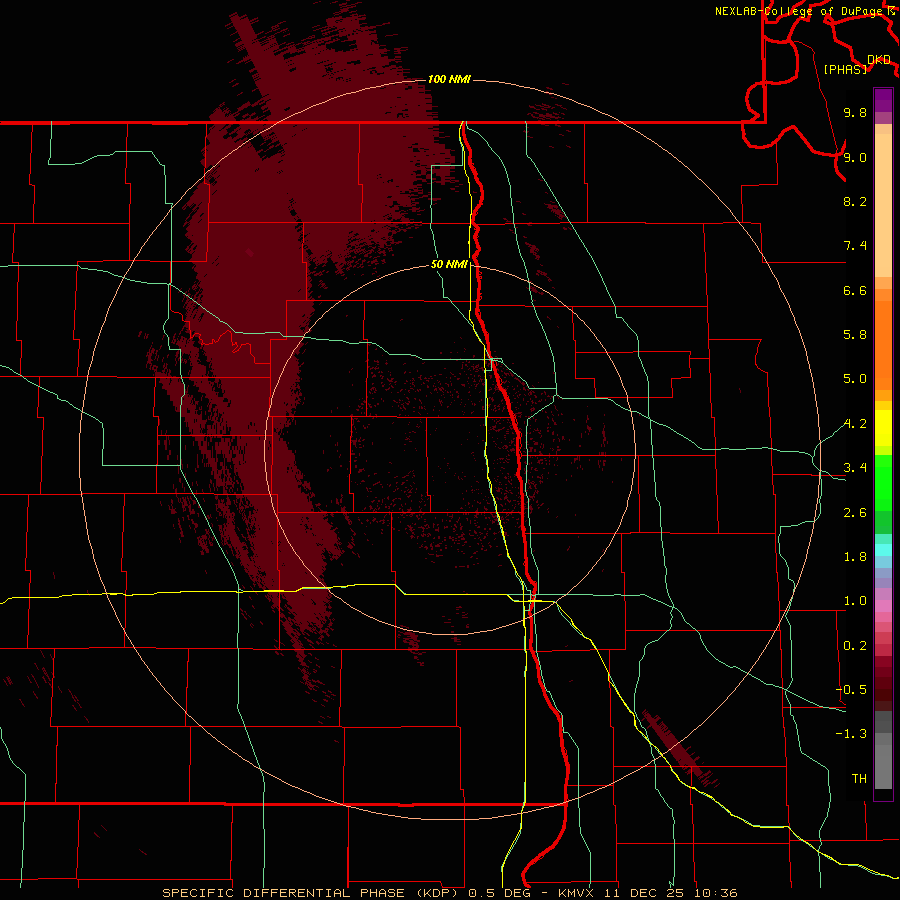Click the -1.3 legend value
This screenshot has height=900, width=900.
[851, 734]
